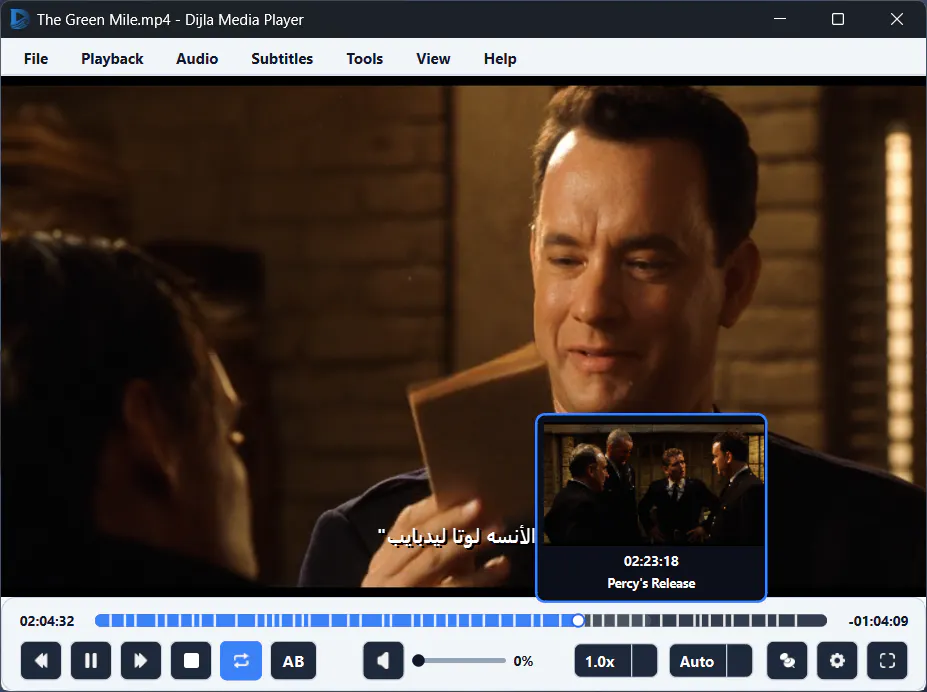927x692 pixels.
Task: Set an A-B repeat with AB button
Action: (293, 661)
